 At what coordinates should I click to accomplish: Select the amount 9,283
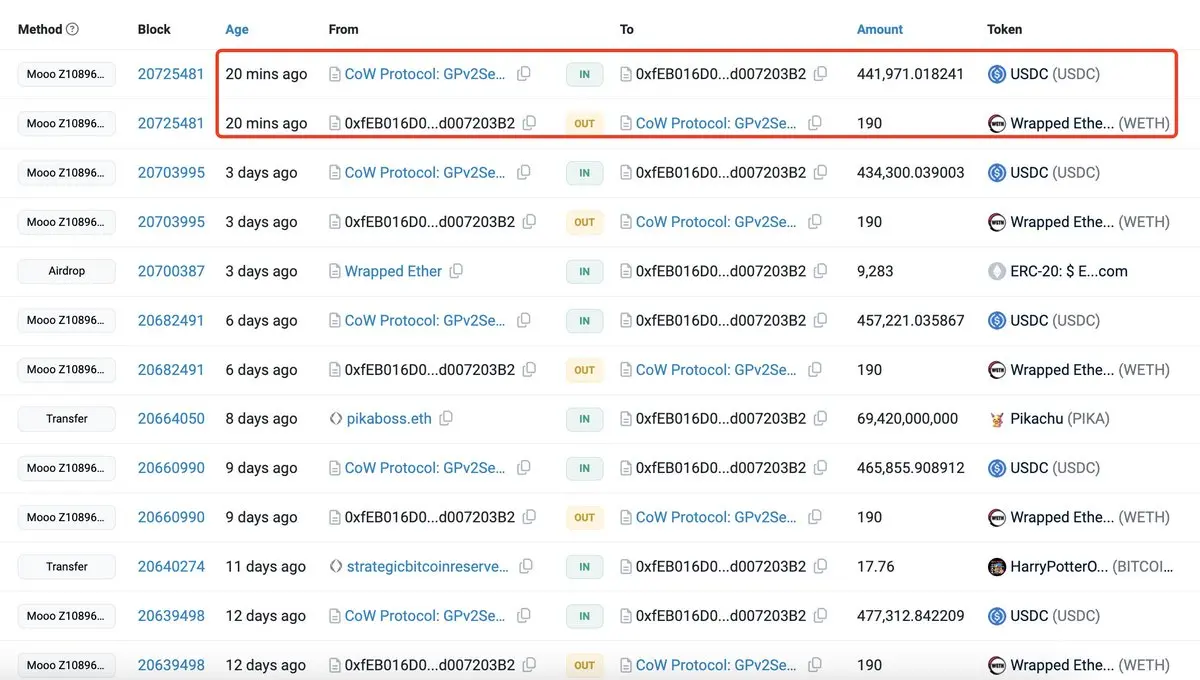[x=875, y=271]
